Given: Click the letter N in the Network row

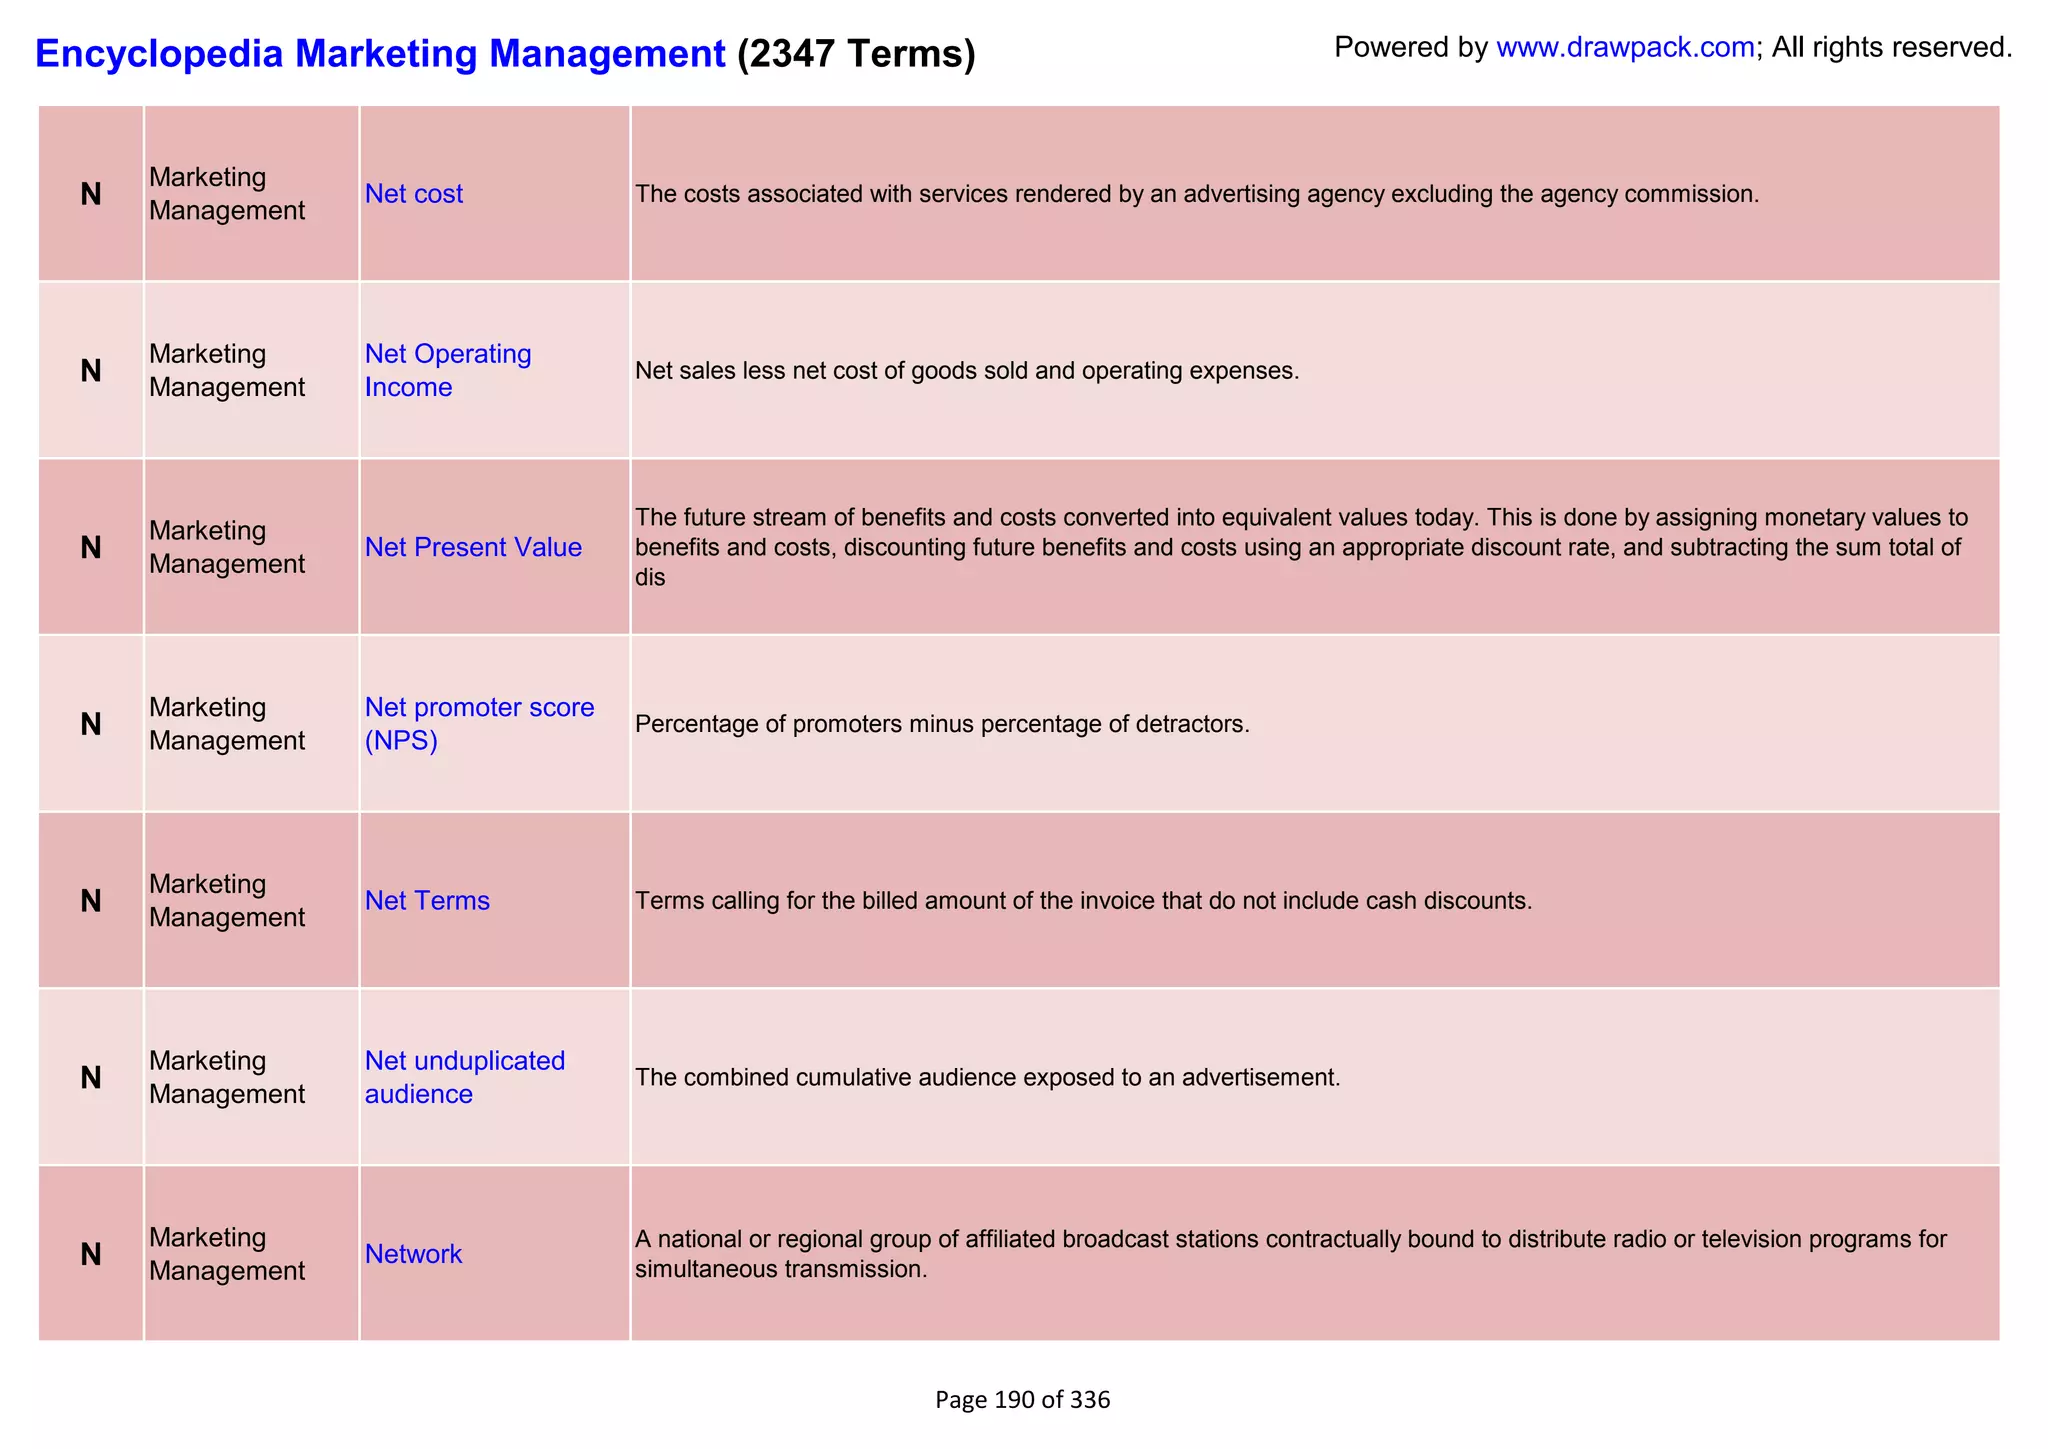Looking at the screenshot, I should [x=91, y=1254].
